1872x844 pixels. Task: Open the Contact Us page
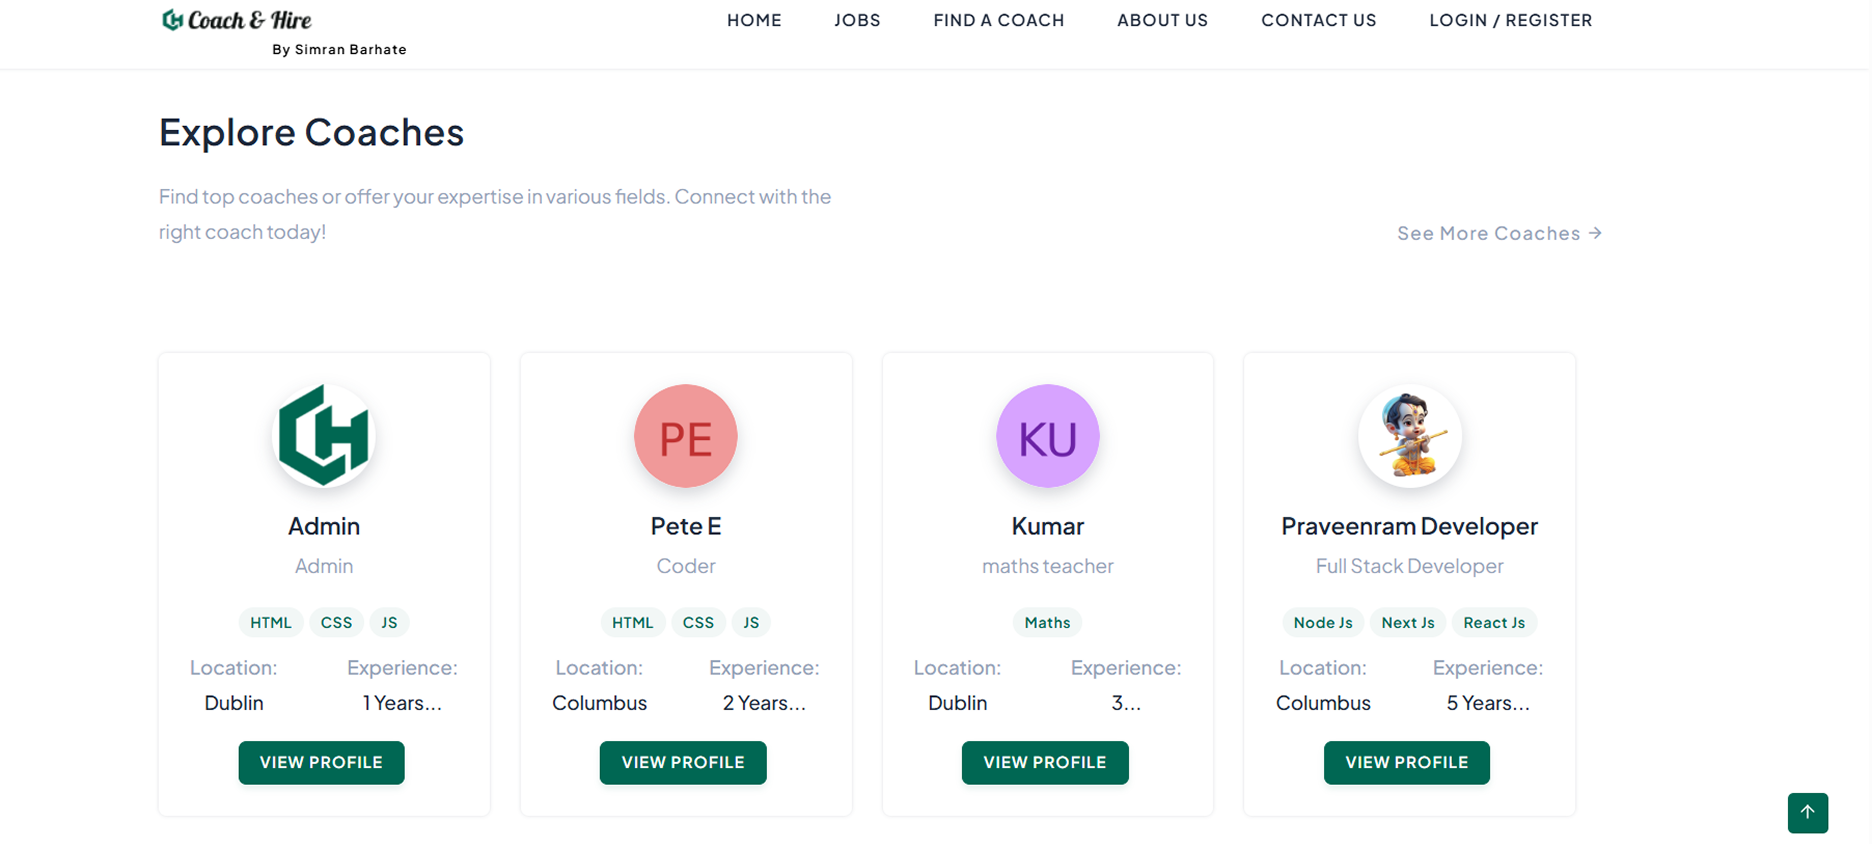[1318, 20]
